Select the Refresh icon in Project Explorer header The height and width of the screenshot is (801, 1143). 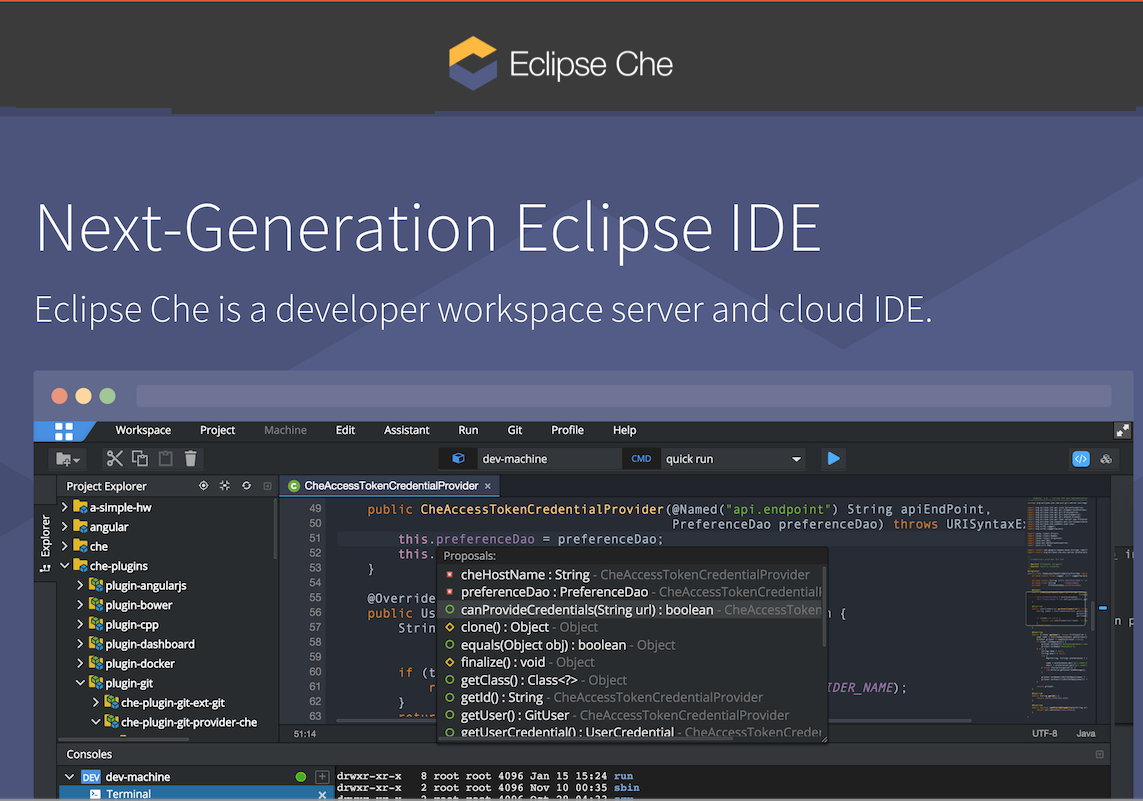pos(246,485)
